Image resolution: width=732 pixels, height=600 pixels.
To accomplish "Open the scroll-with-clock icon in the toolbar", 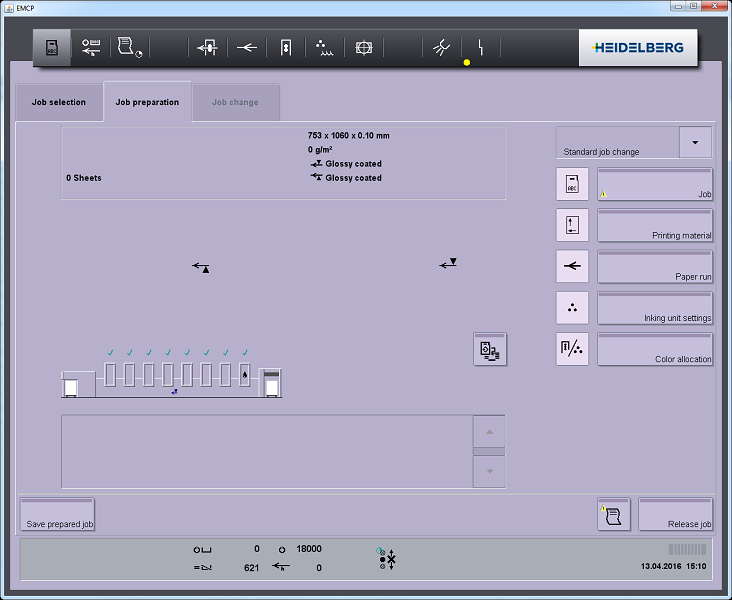I will 129,48.
